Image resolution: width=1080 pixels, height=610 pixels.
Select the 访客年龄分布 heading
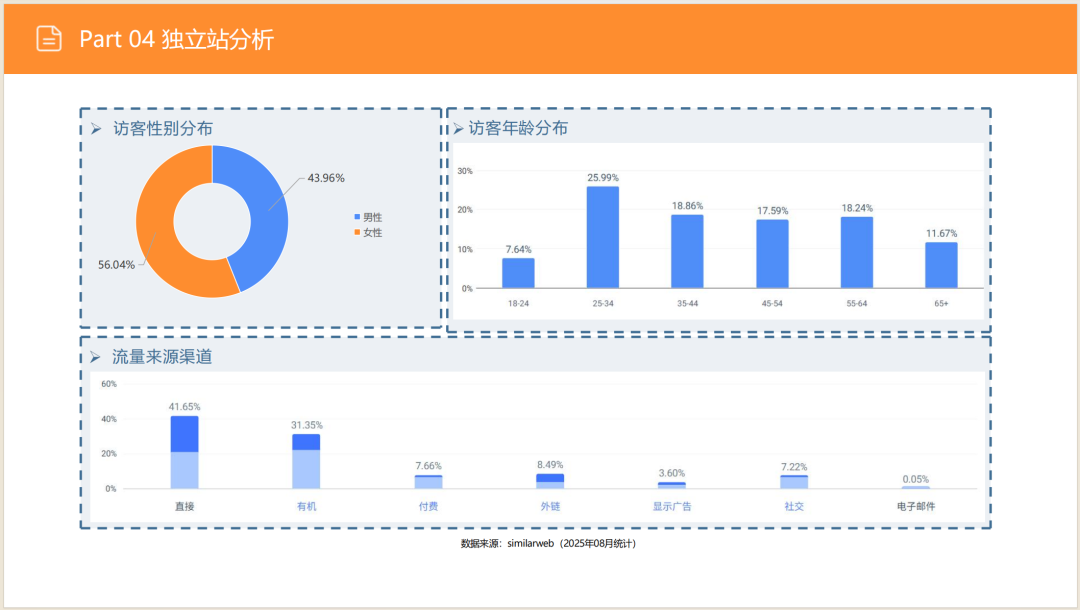pos(518,128)
